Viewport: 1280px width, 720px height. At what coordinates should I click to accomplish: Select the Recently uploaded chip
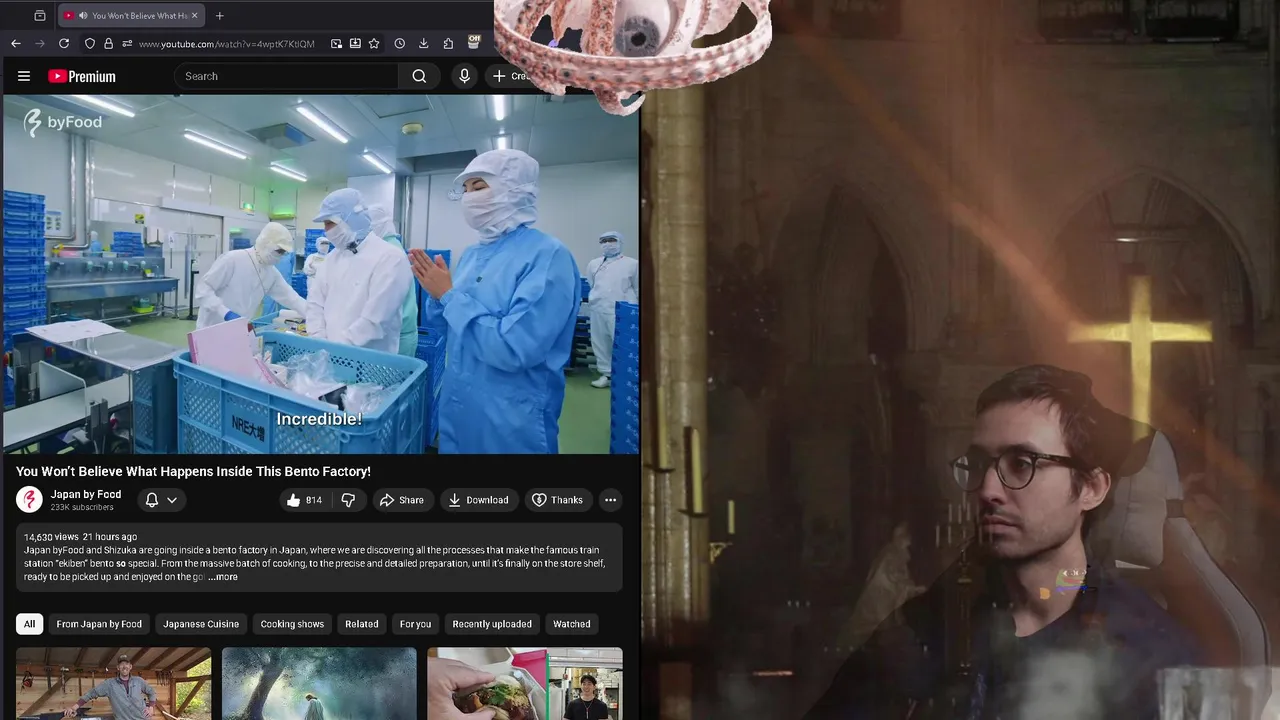click(x=492, y=624)
